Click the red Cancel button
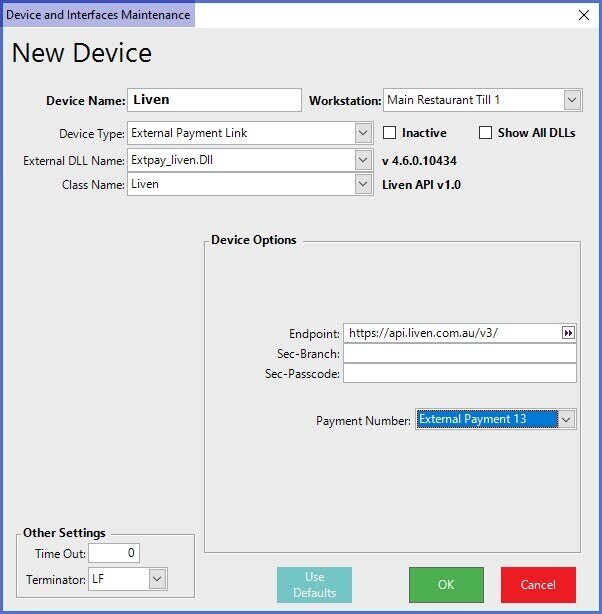The image size is (602, 614). 538,585
